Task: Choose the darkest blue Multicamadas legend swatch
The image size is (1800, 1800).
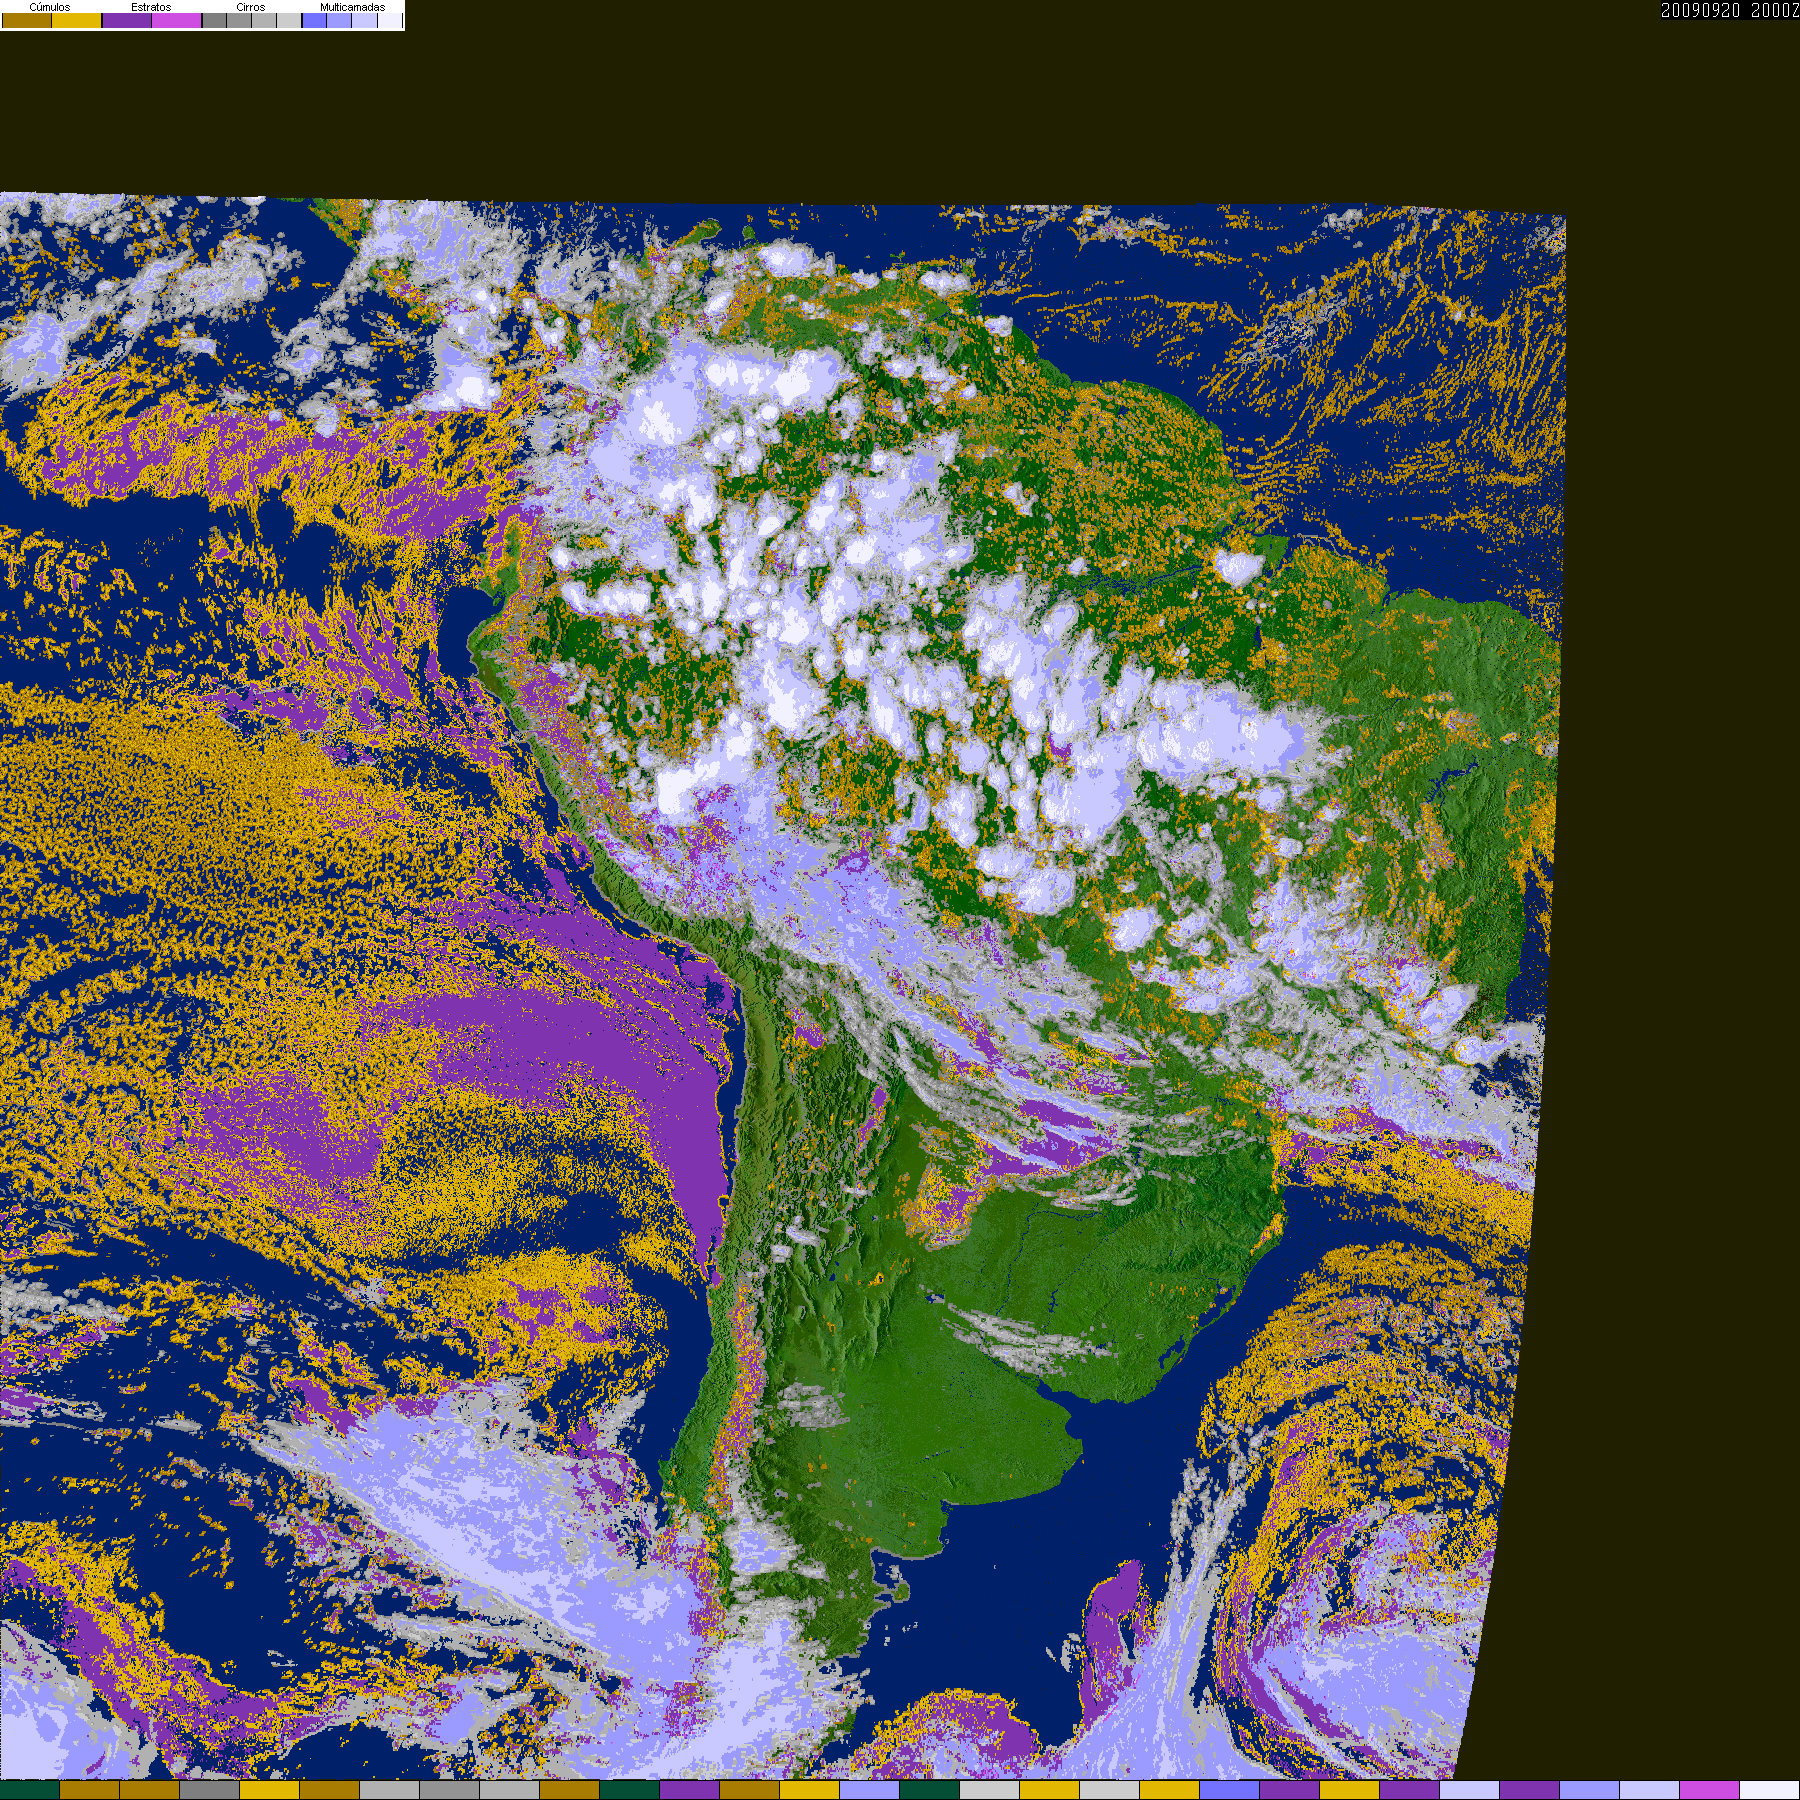Action: pyautogui.click(x=314, y=20)
